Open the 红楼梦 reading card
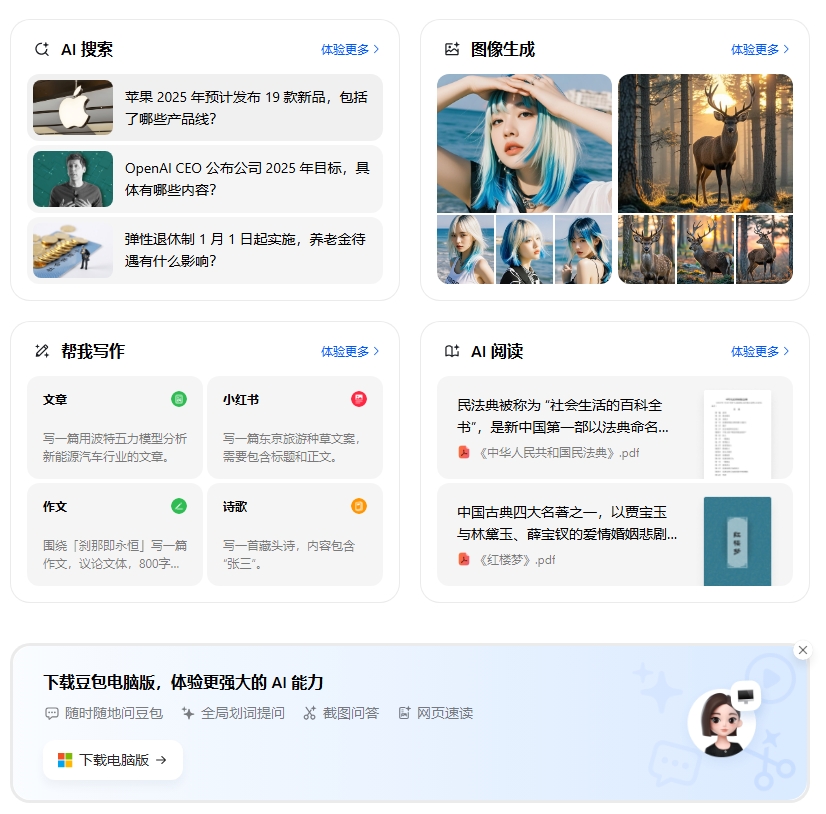 pyautogui.click(x=615, y=534)
